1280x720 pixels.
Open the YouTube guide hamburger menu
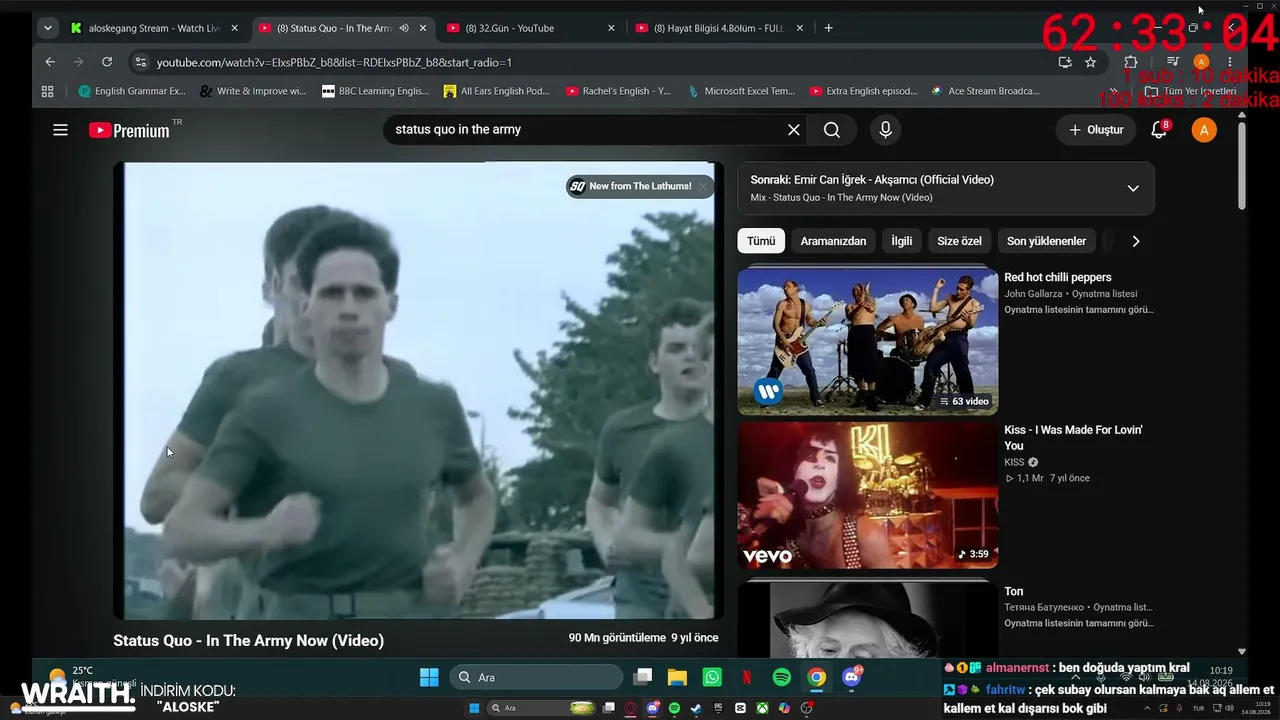60,130
